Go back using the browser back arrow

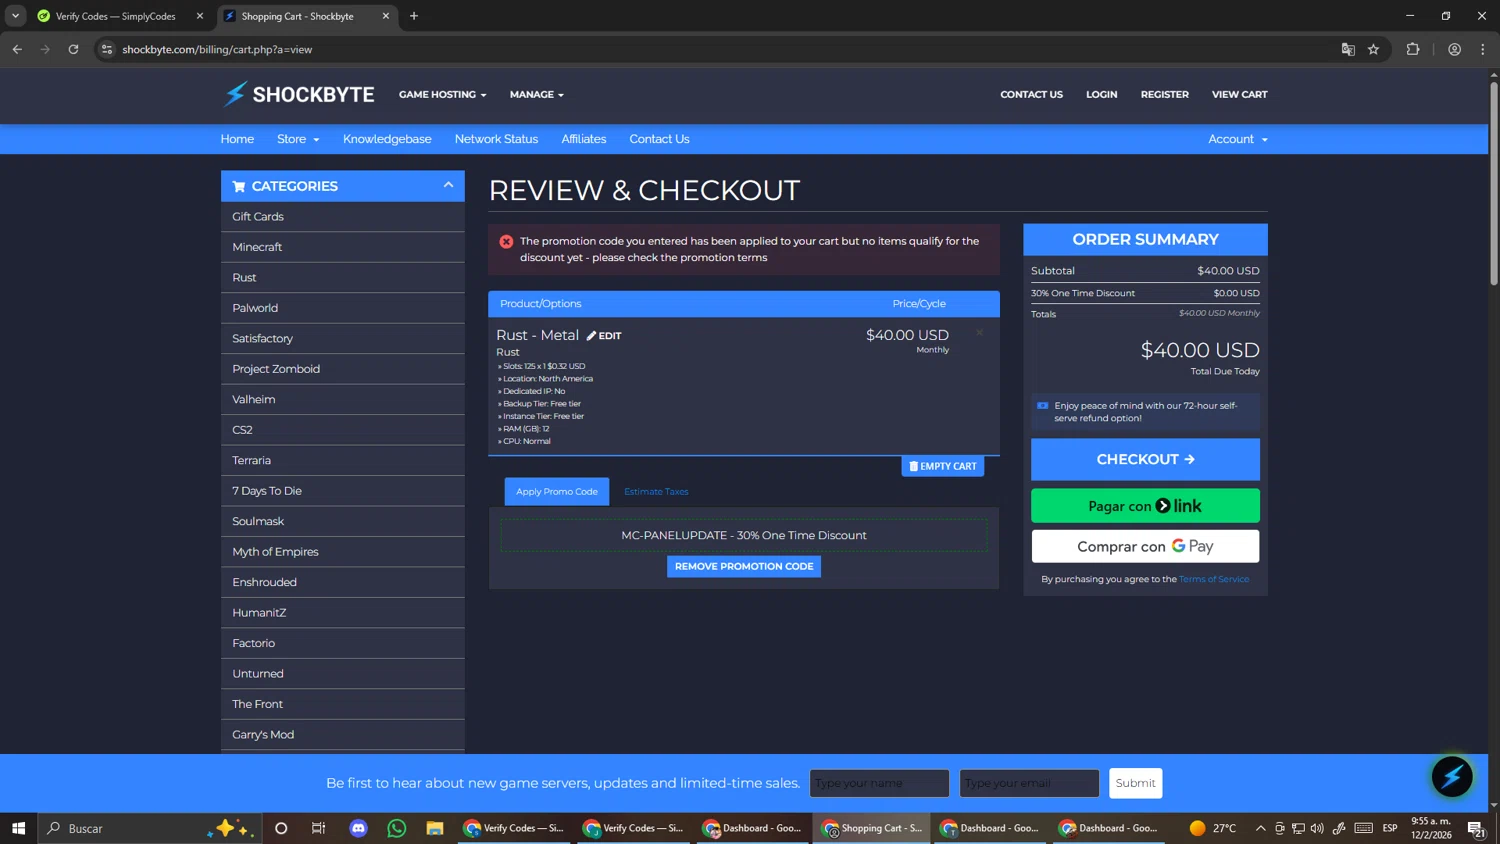click(17, 49)
